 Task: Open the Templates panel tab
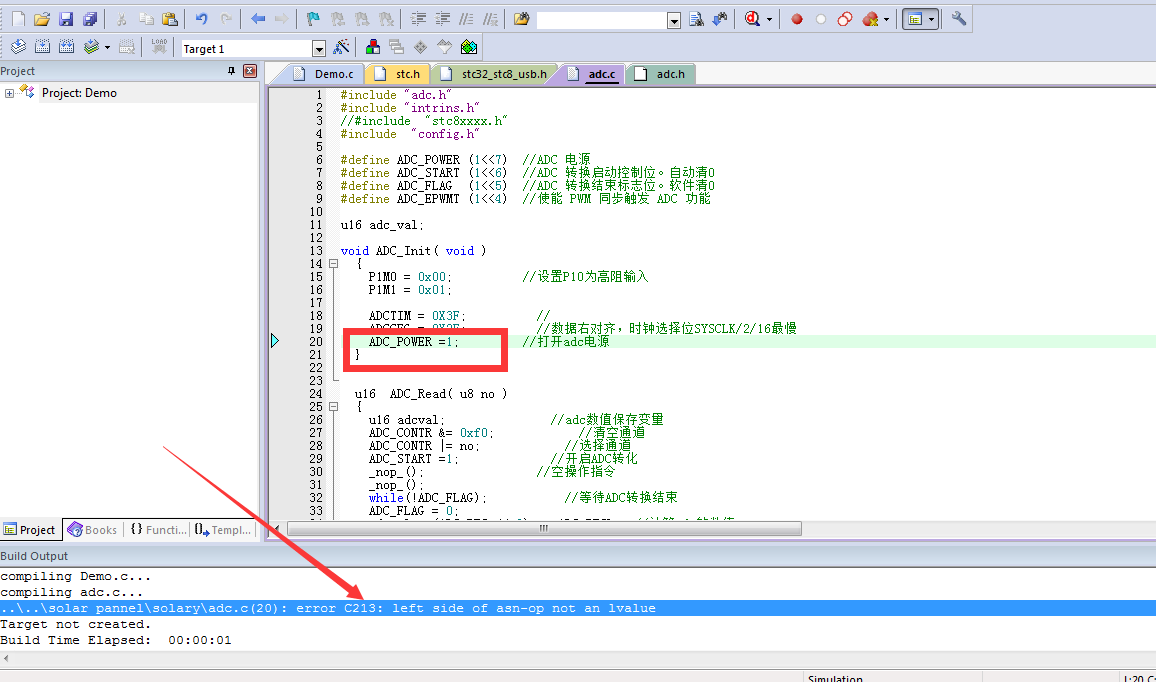[x=223, y=529]
